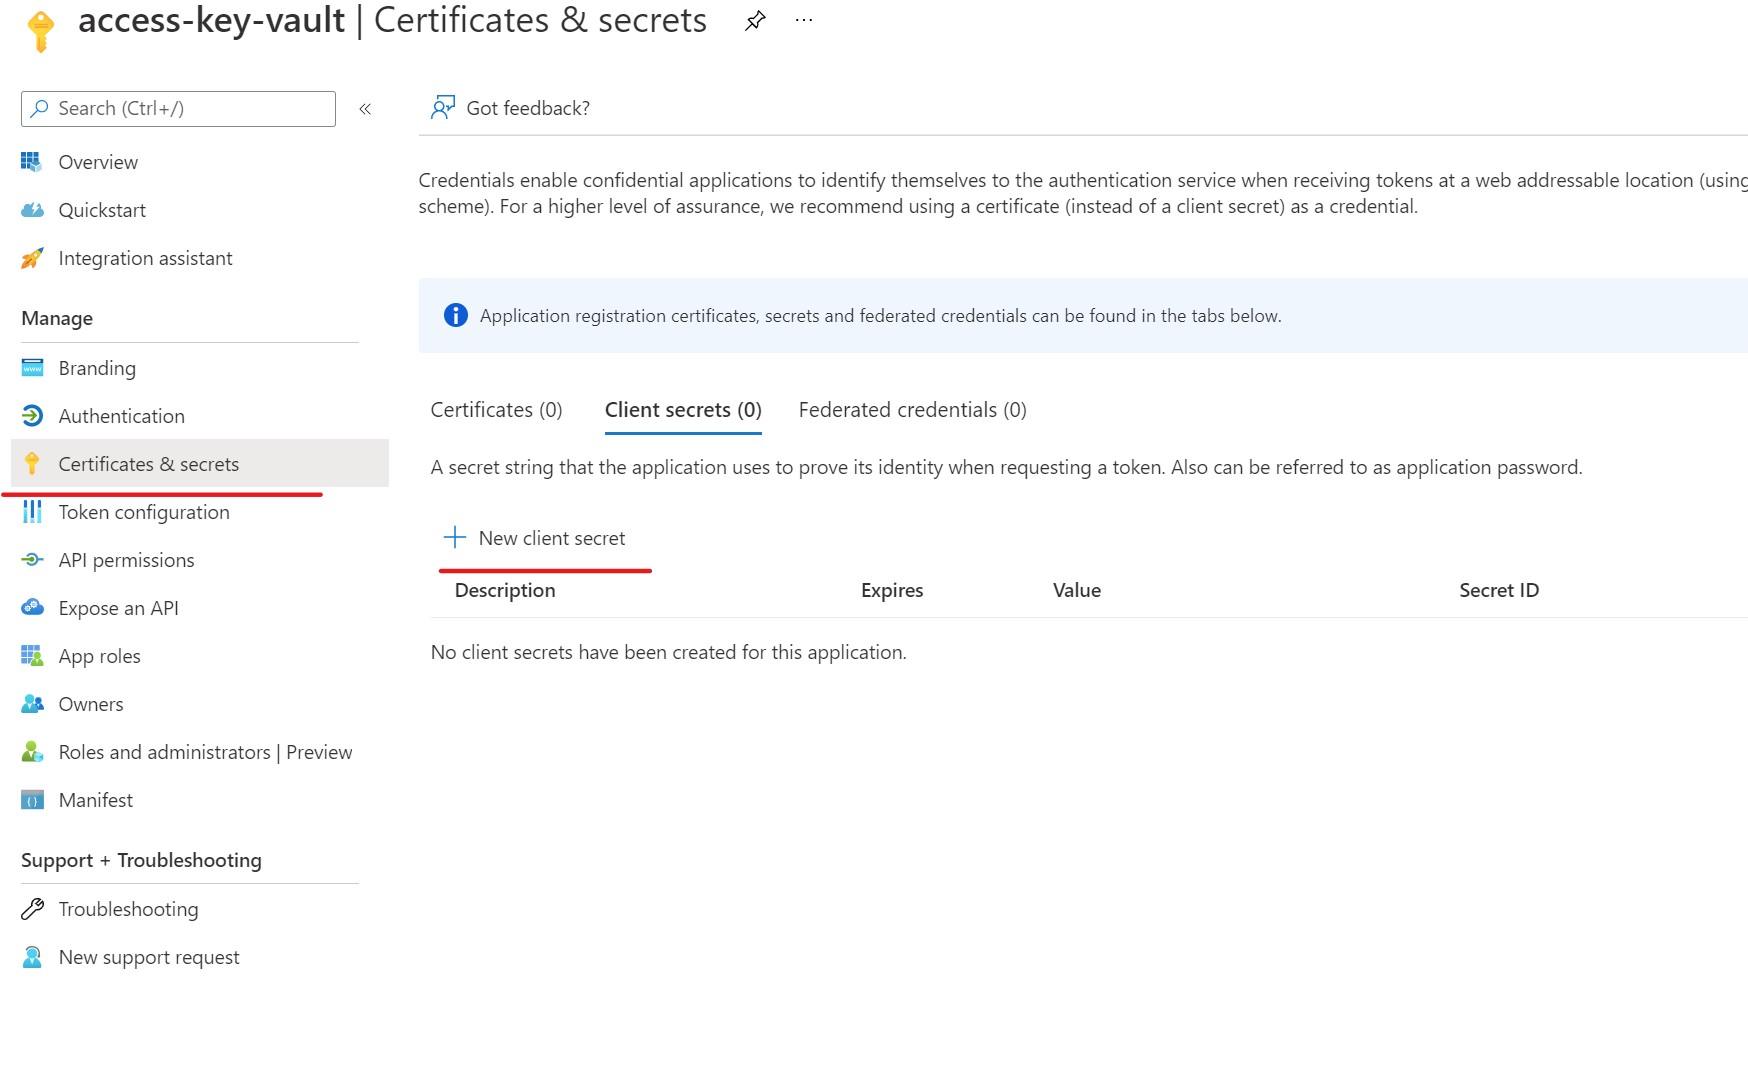Click the Integration assistant rocket icon
The width and height of the screenshot is (1748, 1065).
32,258
